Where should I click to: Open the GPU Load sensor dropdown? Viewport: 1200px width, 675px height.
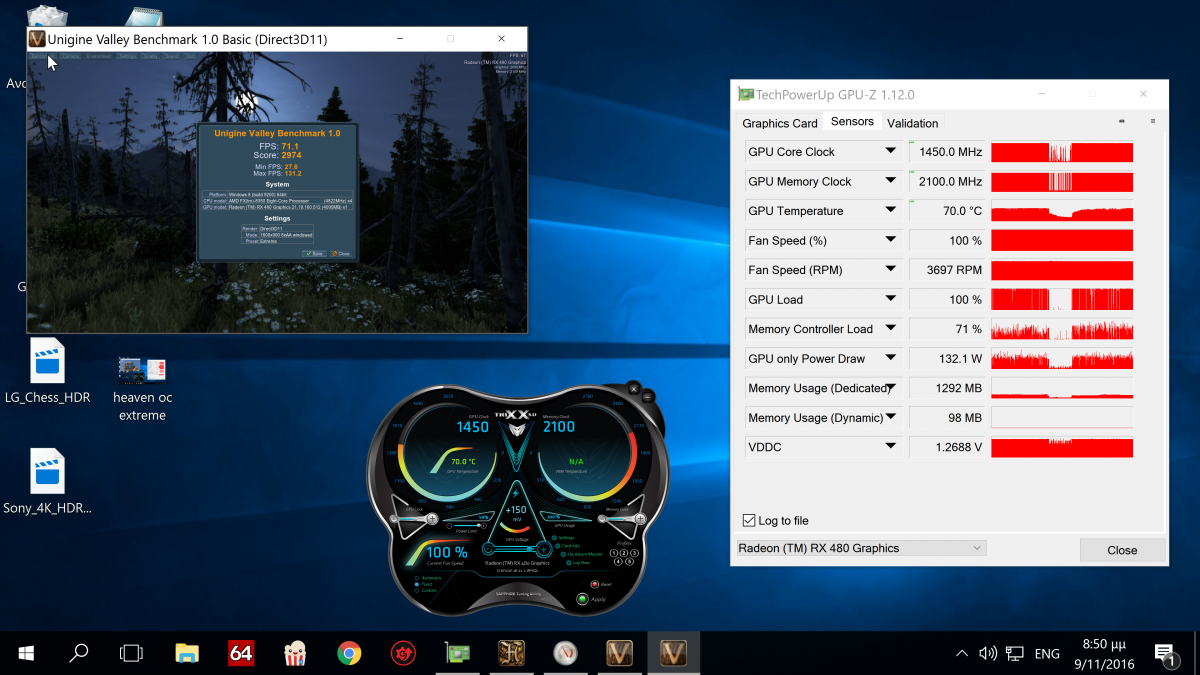890,299
